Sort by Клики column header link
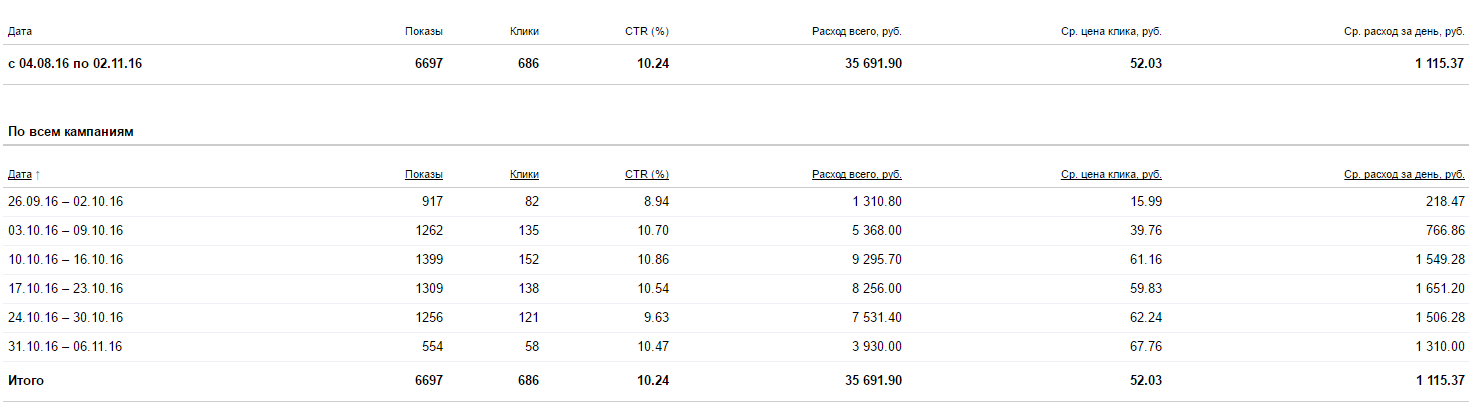The width and height of the screenshot is (1469, 406). (x=524, y=174)
